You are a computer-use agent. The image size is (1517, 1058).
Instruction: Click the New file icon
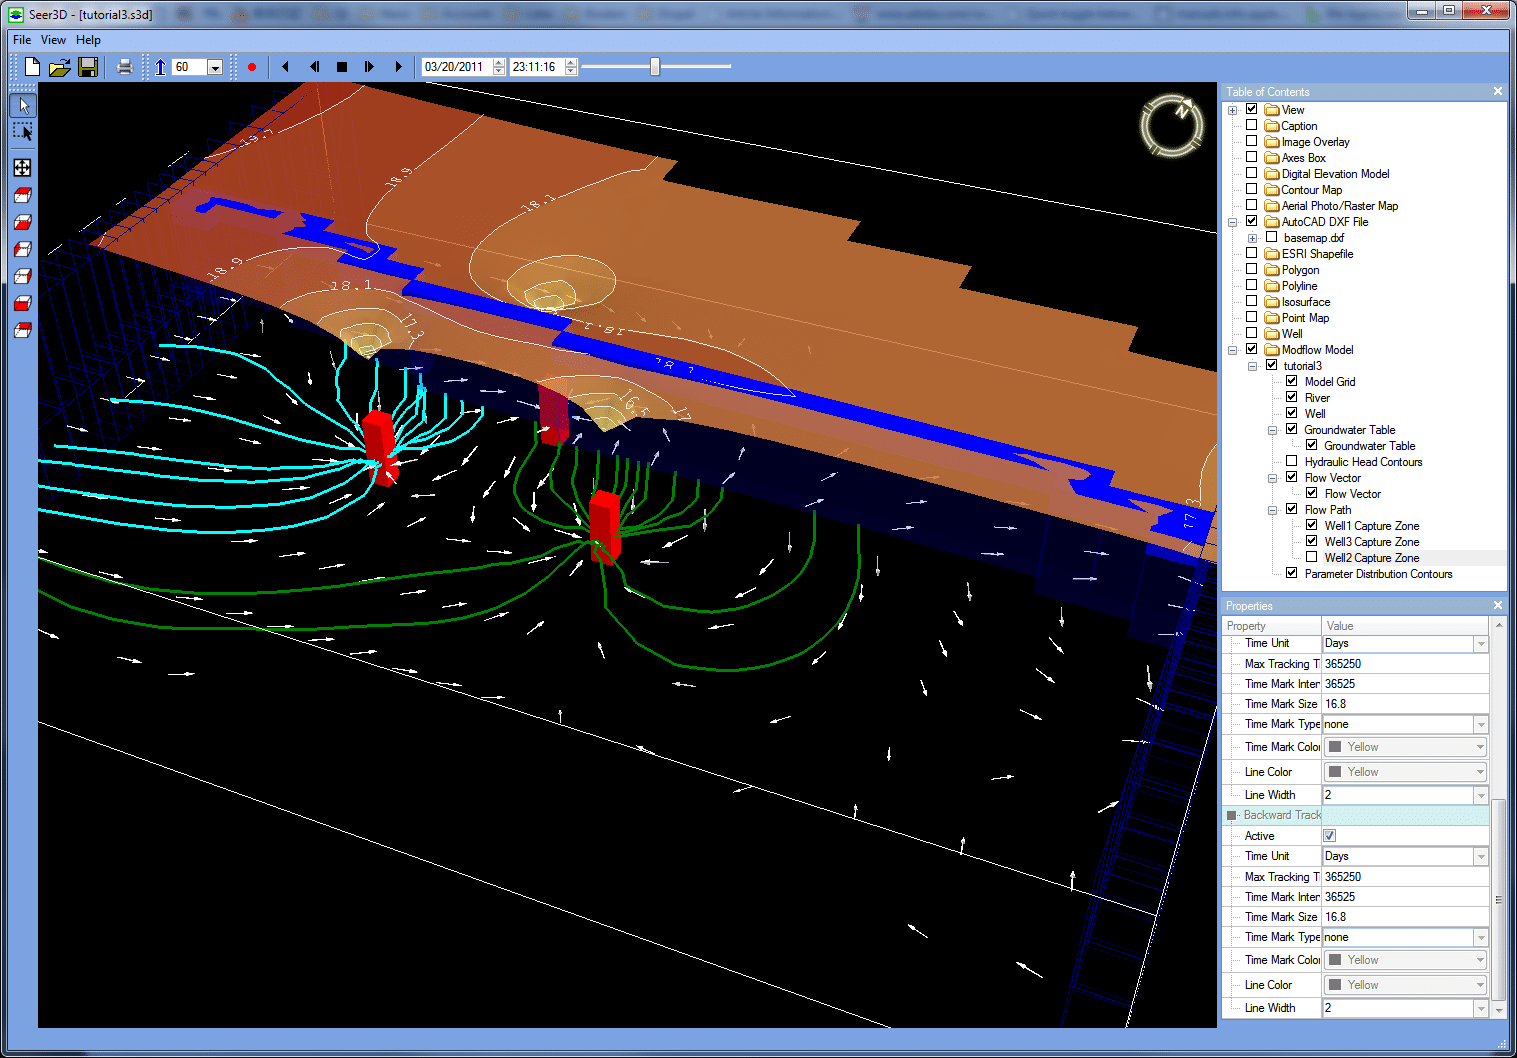tap(32, 67)
